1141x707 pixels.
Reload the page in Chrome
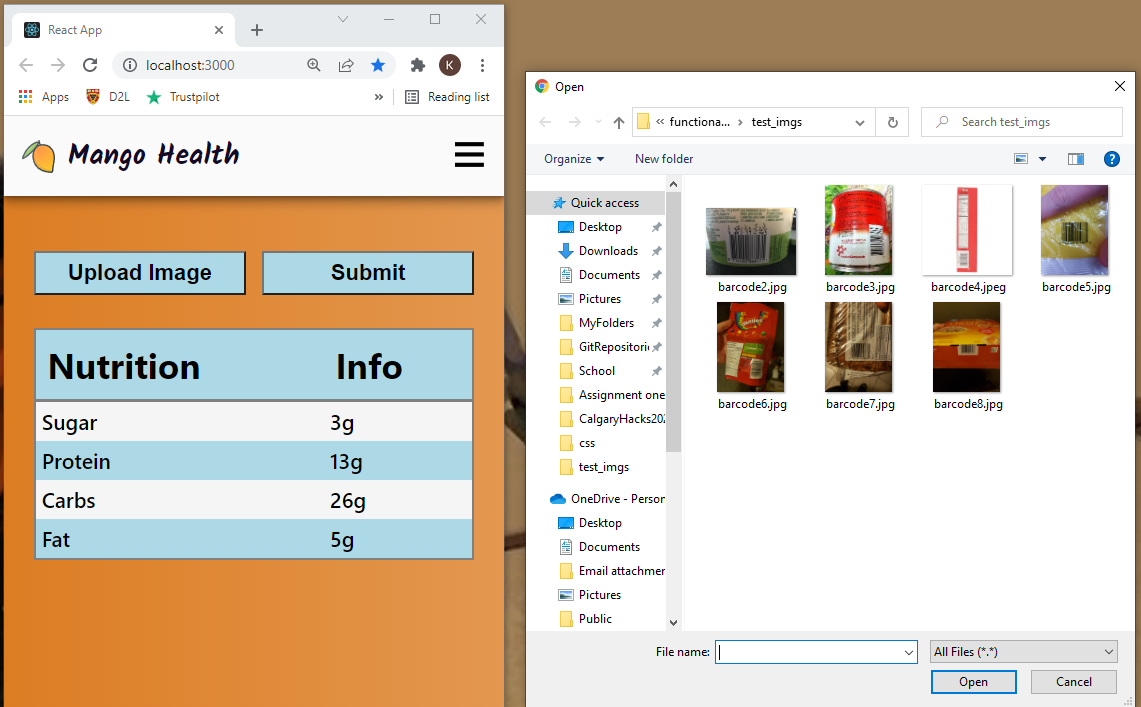coord(90,65)
